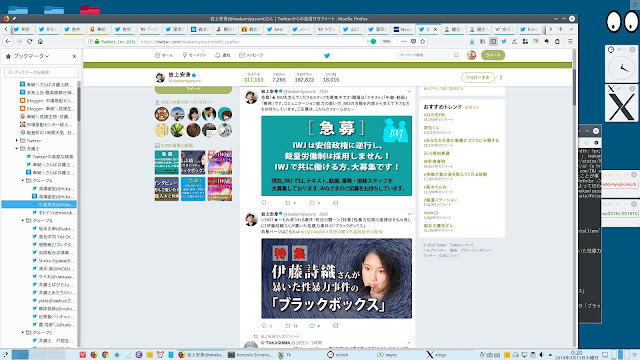The width and height of the screenshot is (640, 360).
Task: Collapse the グループC bookmark folder
Action: pos(23,333)
